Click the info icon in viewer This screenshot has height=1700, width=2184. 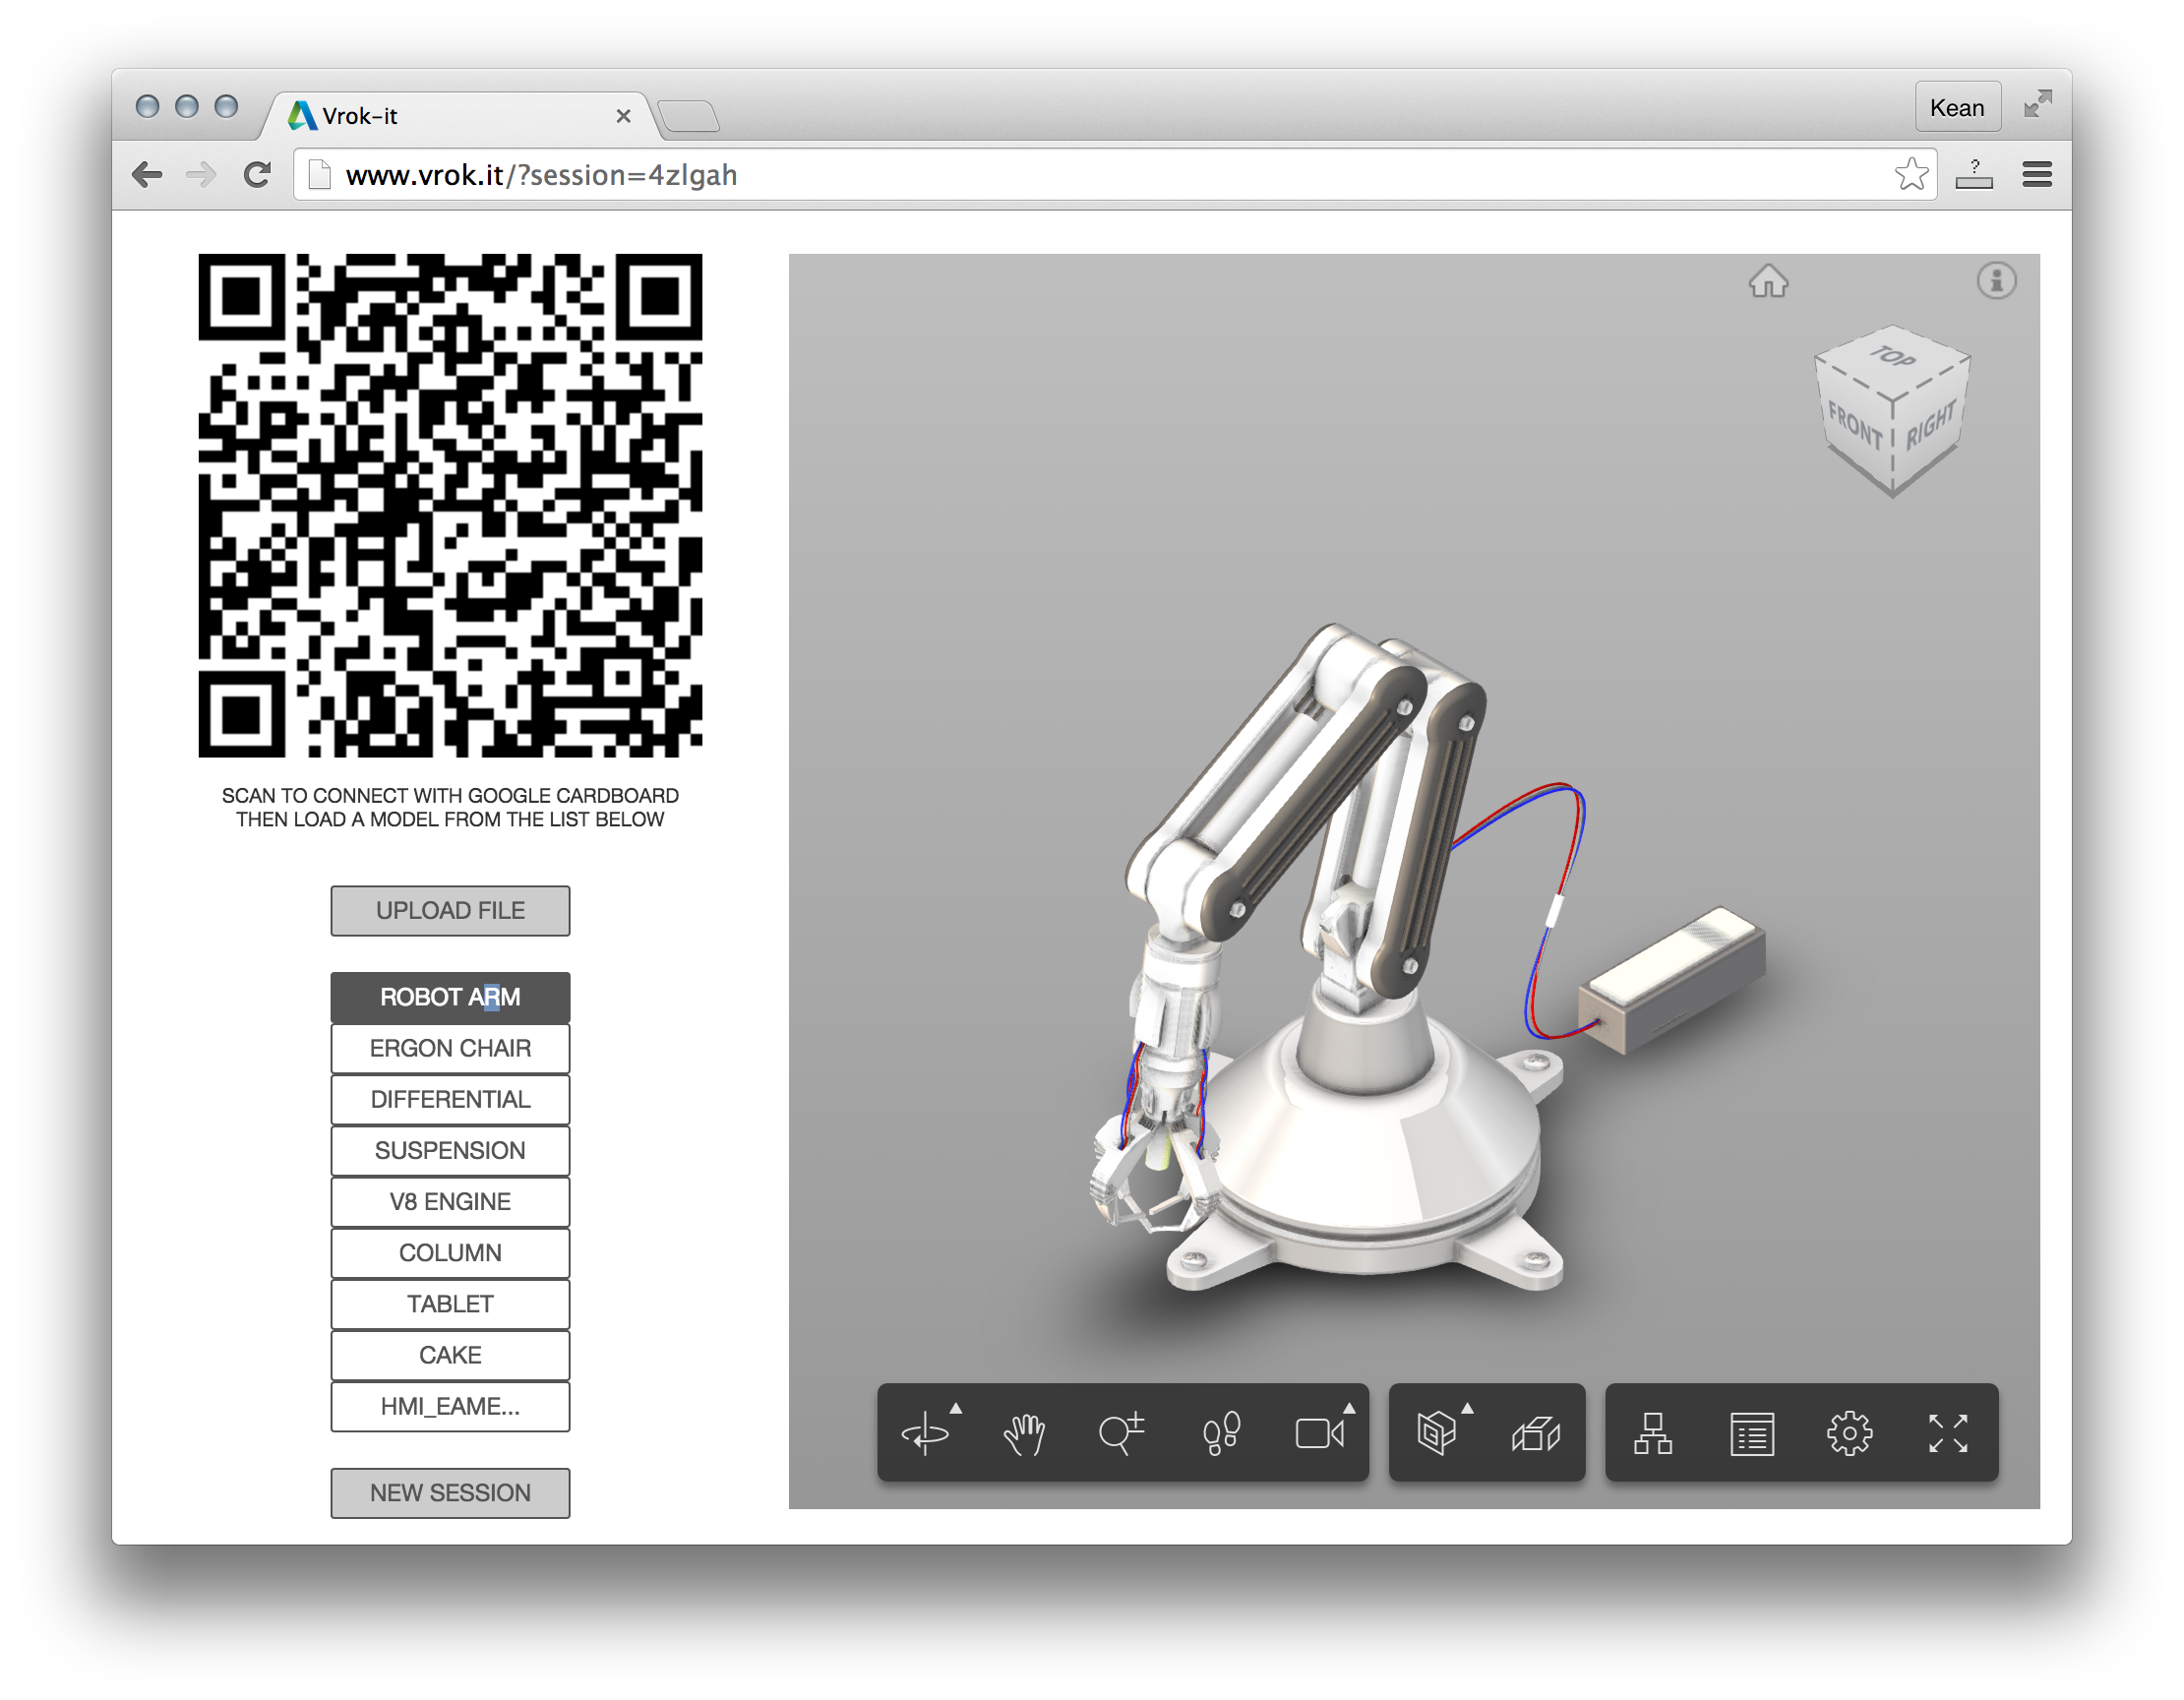1996,281
